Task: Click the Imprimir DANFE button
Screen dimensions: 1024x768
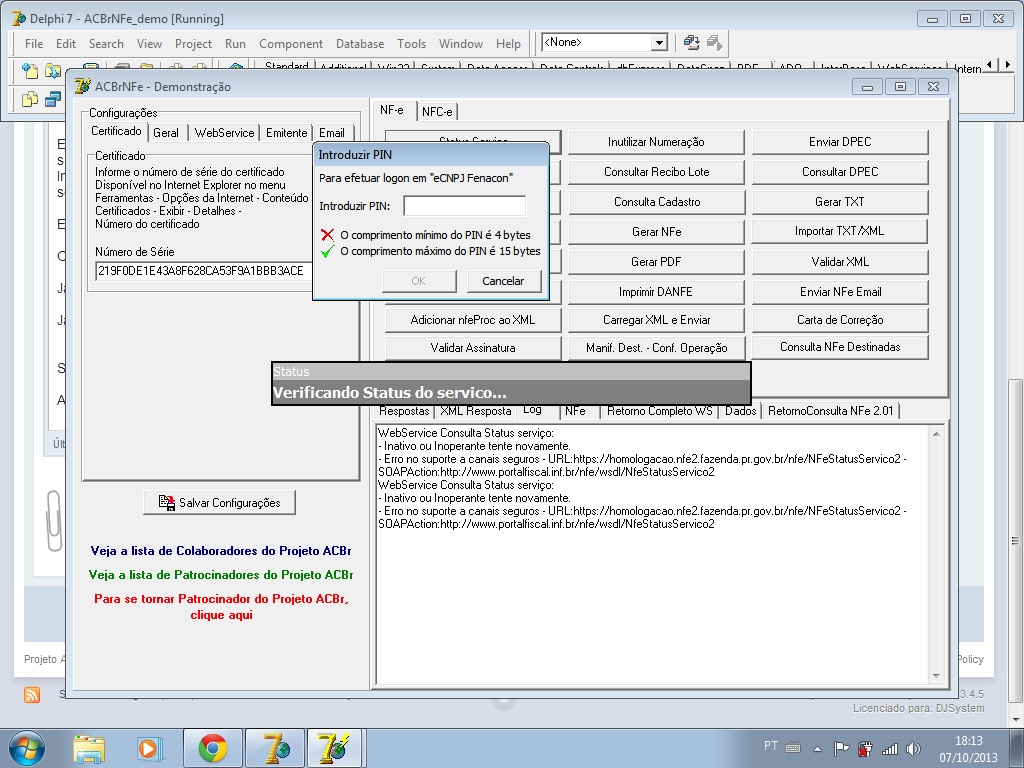Action: tap(656, 292)
